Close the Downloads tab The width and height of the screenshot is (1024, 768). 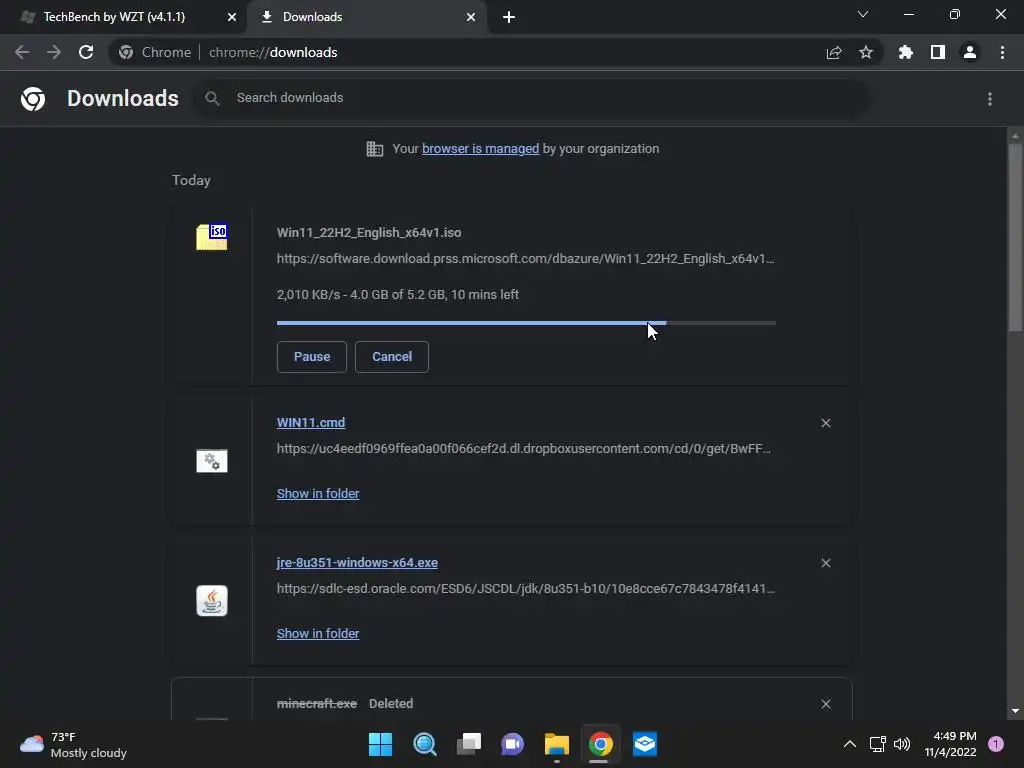(x=471, y=17)
